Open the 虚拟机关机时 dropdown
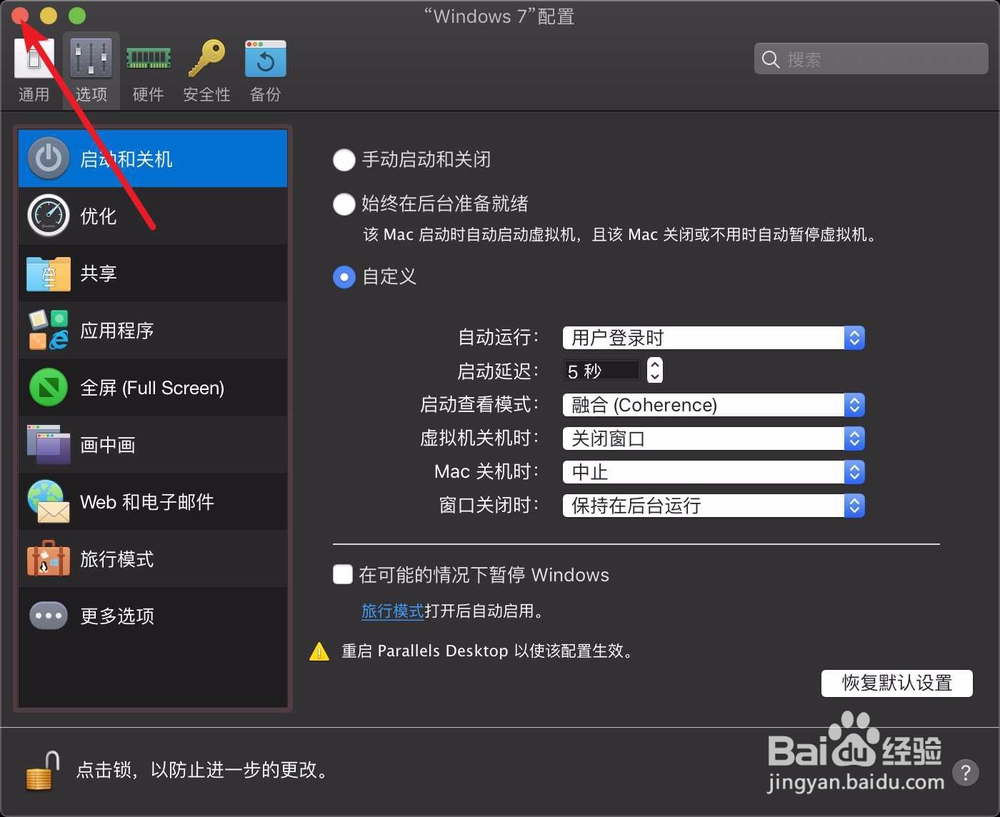Image resolution: width=1000 pixels, height=817 pixels. click(x=713, y=439)
